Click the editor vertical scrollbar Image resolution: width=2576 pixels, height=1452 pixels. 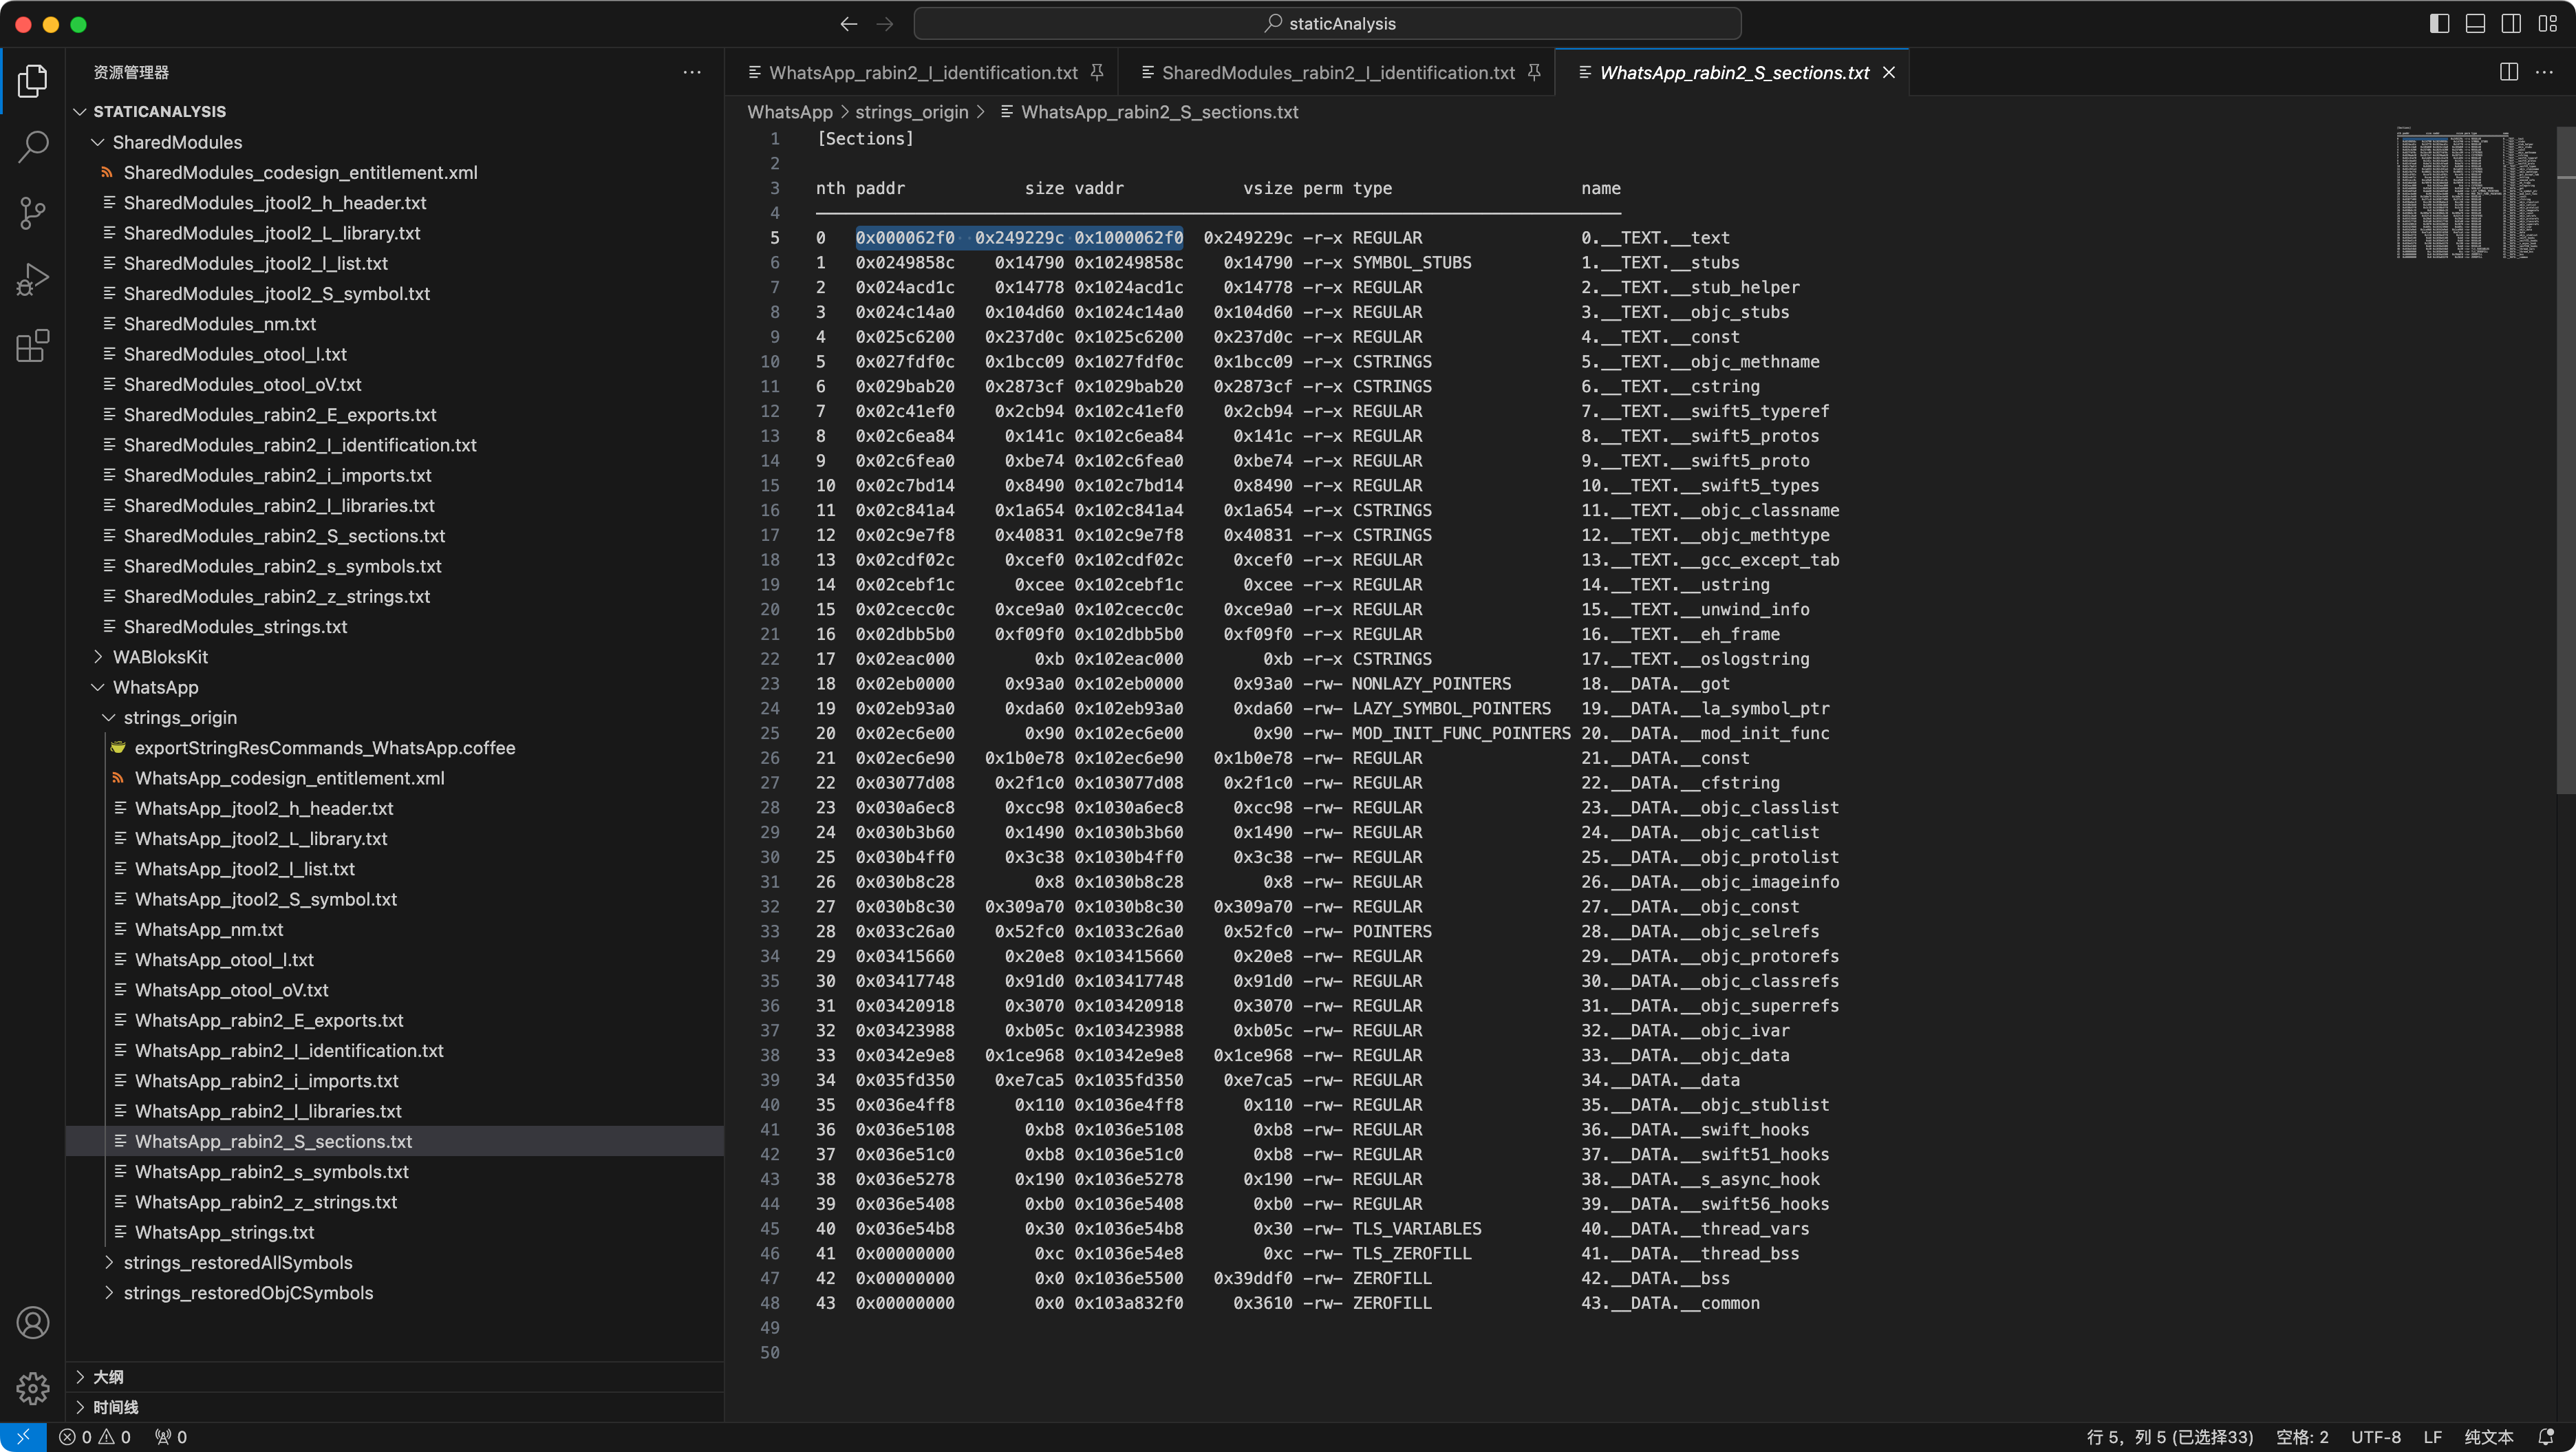coord(2566,460)
